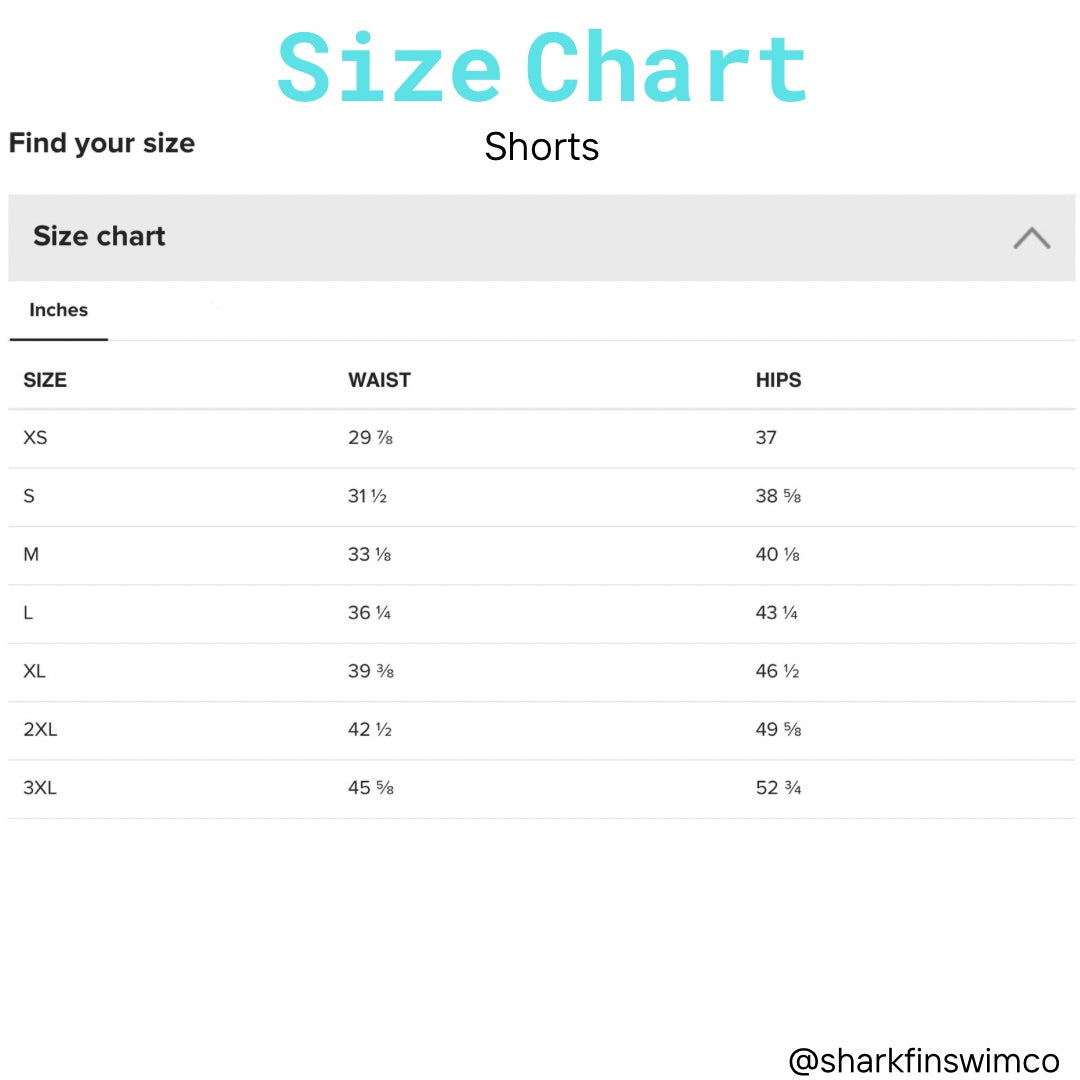Viewport: 1080px width, 1080px height.
Task: Select the 2XL size row
Action: coord(41,730)
